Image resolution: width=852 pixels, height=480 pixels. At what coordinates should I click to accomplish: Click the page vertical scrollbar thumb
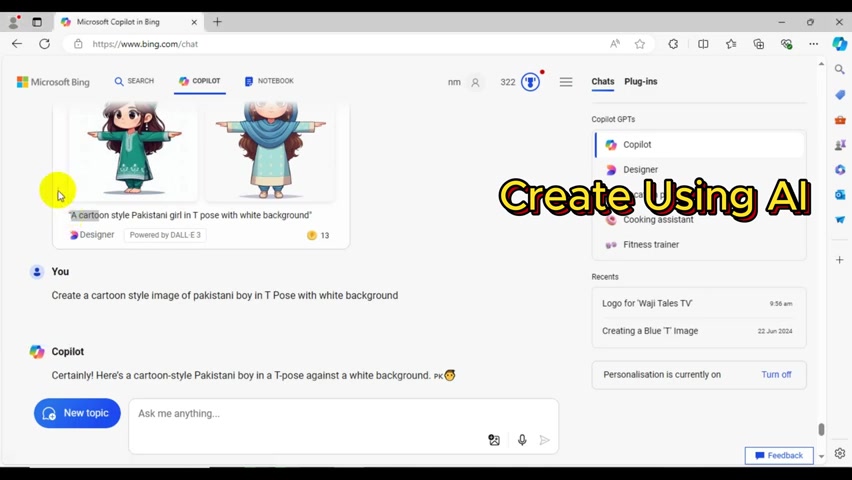pyautogui.click(x=821, y=429)
